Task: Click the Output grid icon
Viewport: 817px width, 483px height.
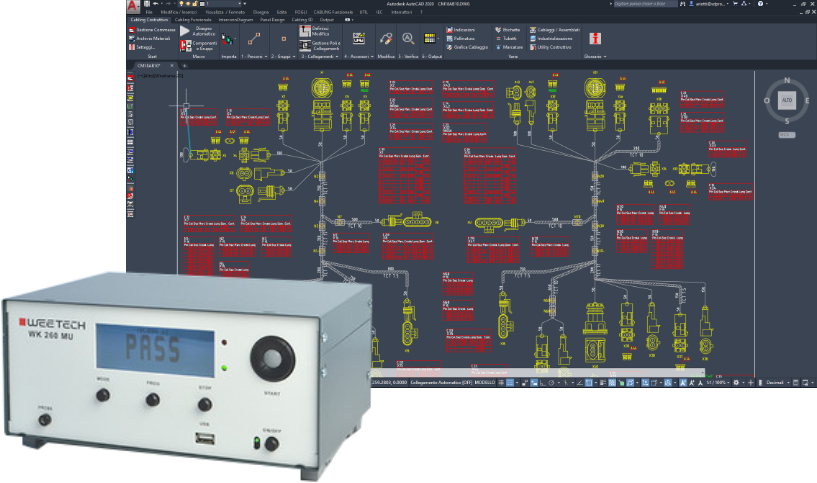Action: pos(430,38)
